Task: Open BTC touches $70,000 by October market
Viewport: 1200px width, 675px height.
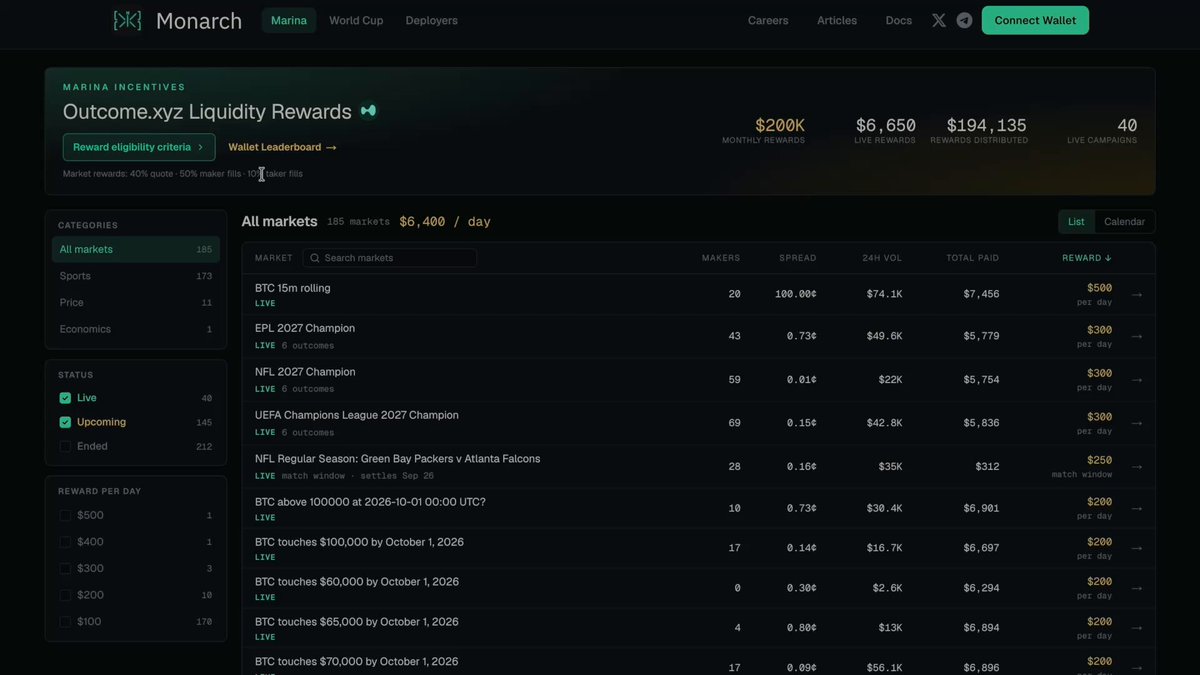Action: pyautogui.click(x=357, y=662)
